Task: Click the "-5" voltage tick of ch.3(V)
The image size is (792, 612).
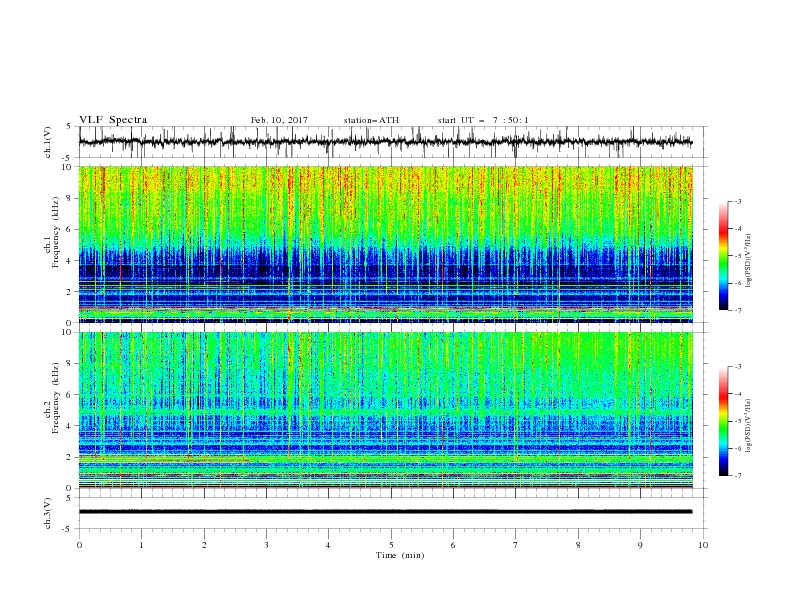Action: tap(68, 529)
